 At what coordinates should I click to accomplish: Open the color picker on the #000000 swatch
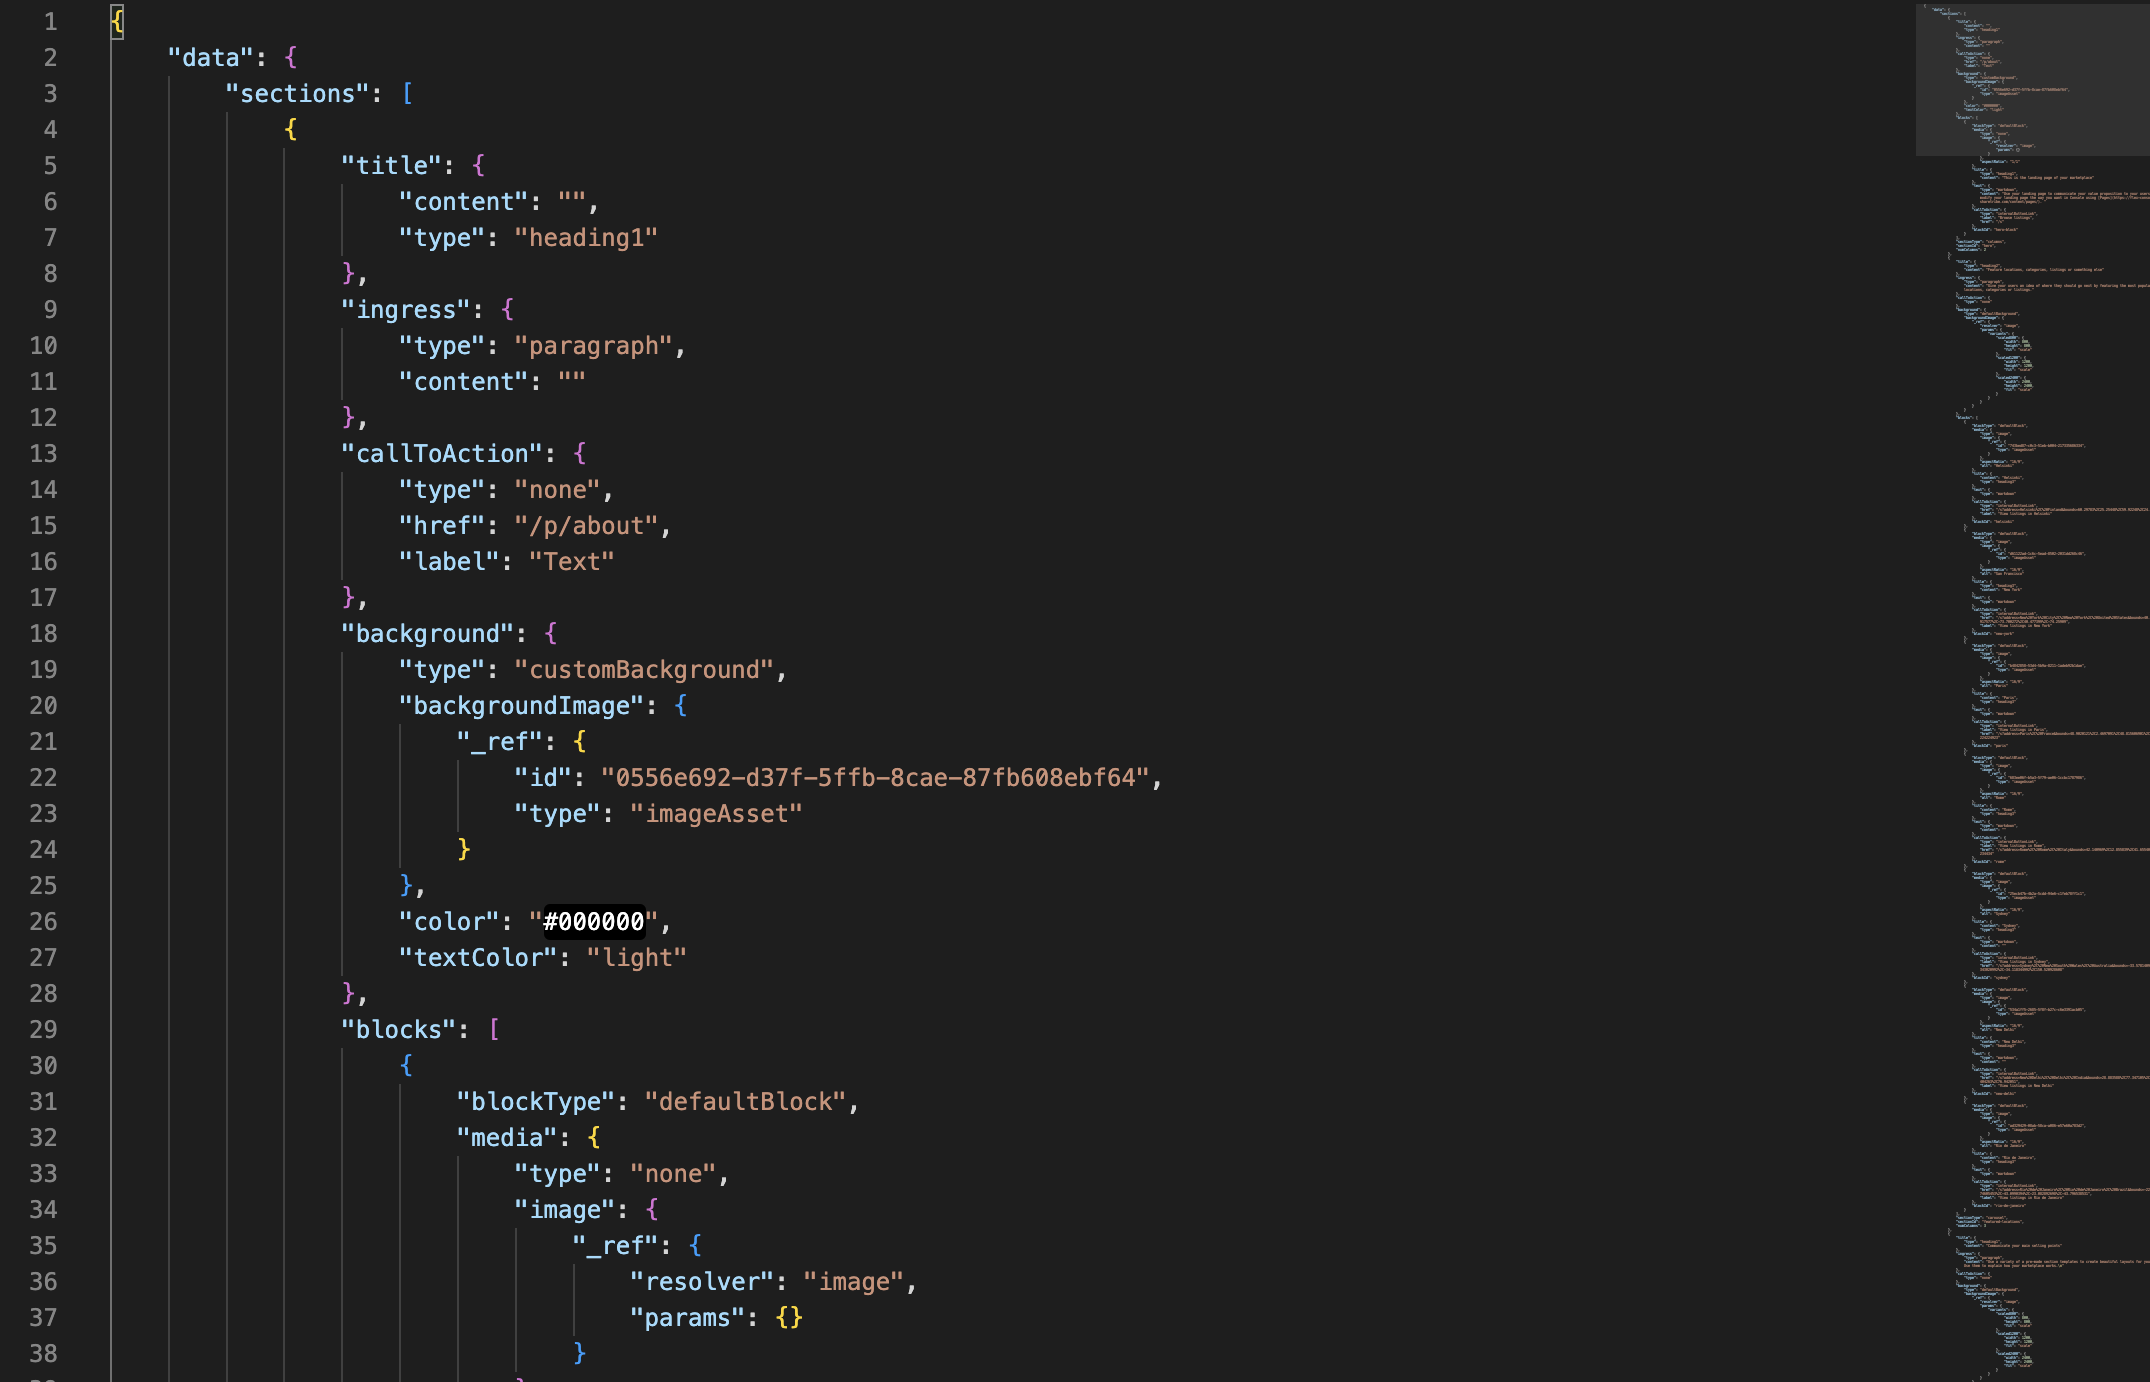592,921
